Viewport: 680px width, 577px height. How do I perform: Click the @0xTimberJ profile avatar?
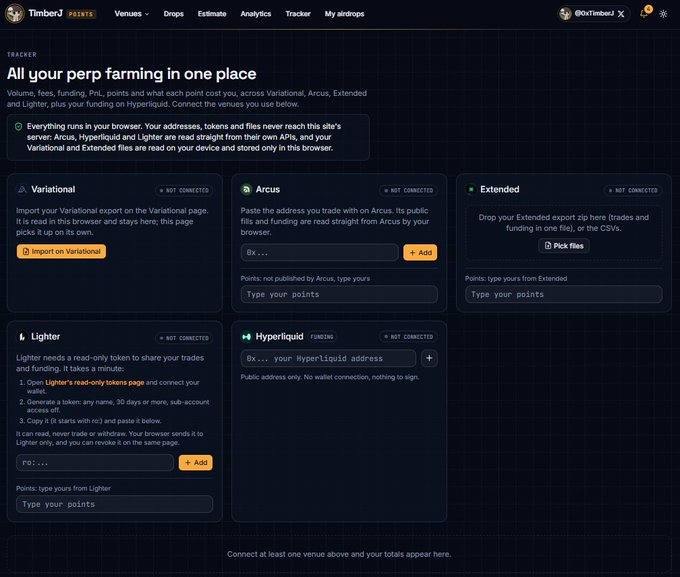[565, 14]
